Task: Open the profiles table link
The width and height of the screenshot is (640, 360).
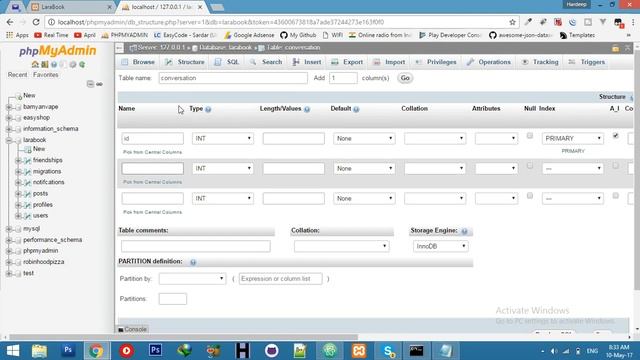Action: 42,205
